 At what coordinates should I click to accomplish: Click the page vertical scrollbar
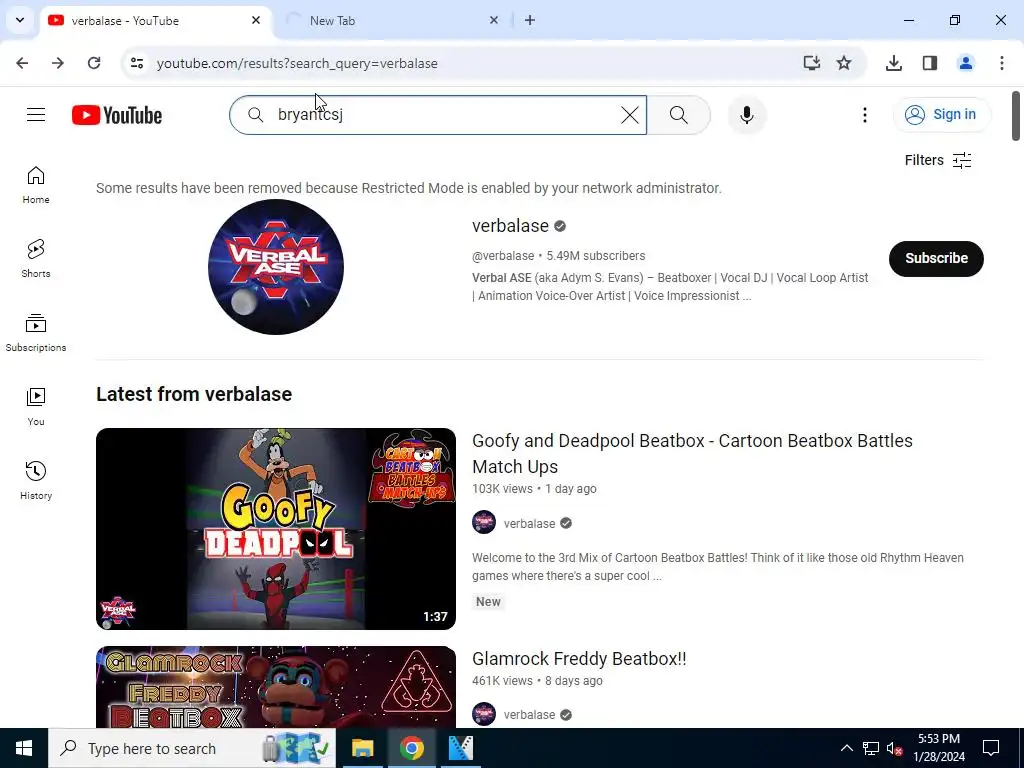click(x=1016, y=116)
